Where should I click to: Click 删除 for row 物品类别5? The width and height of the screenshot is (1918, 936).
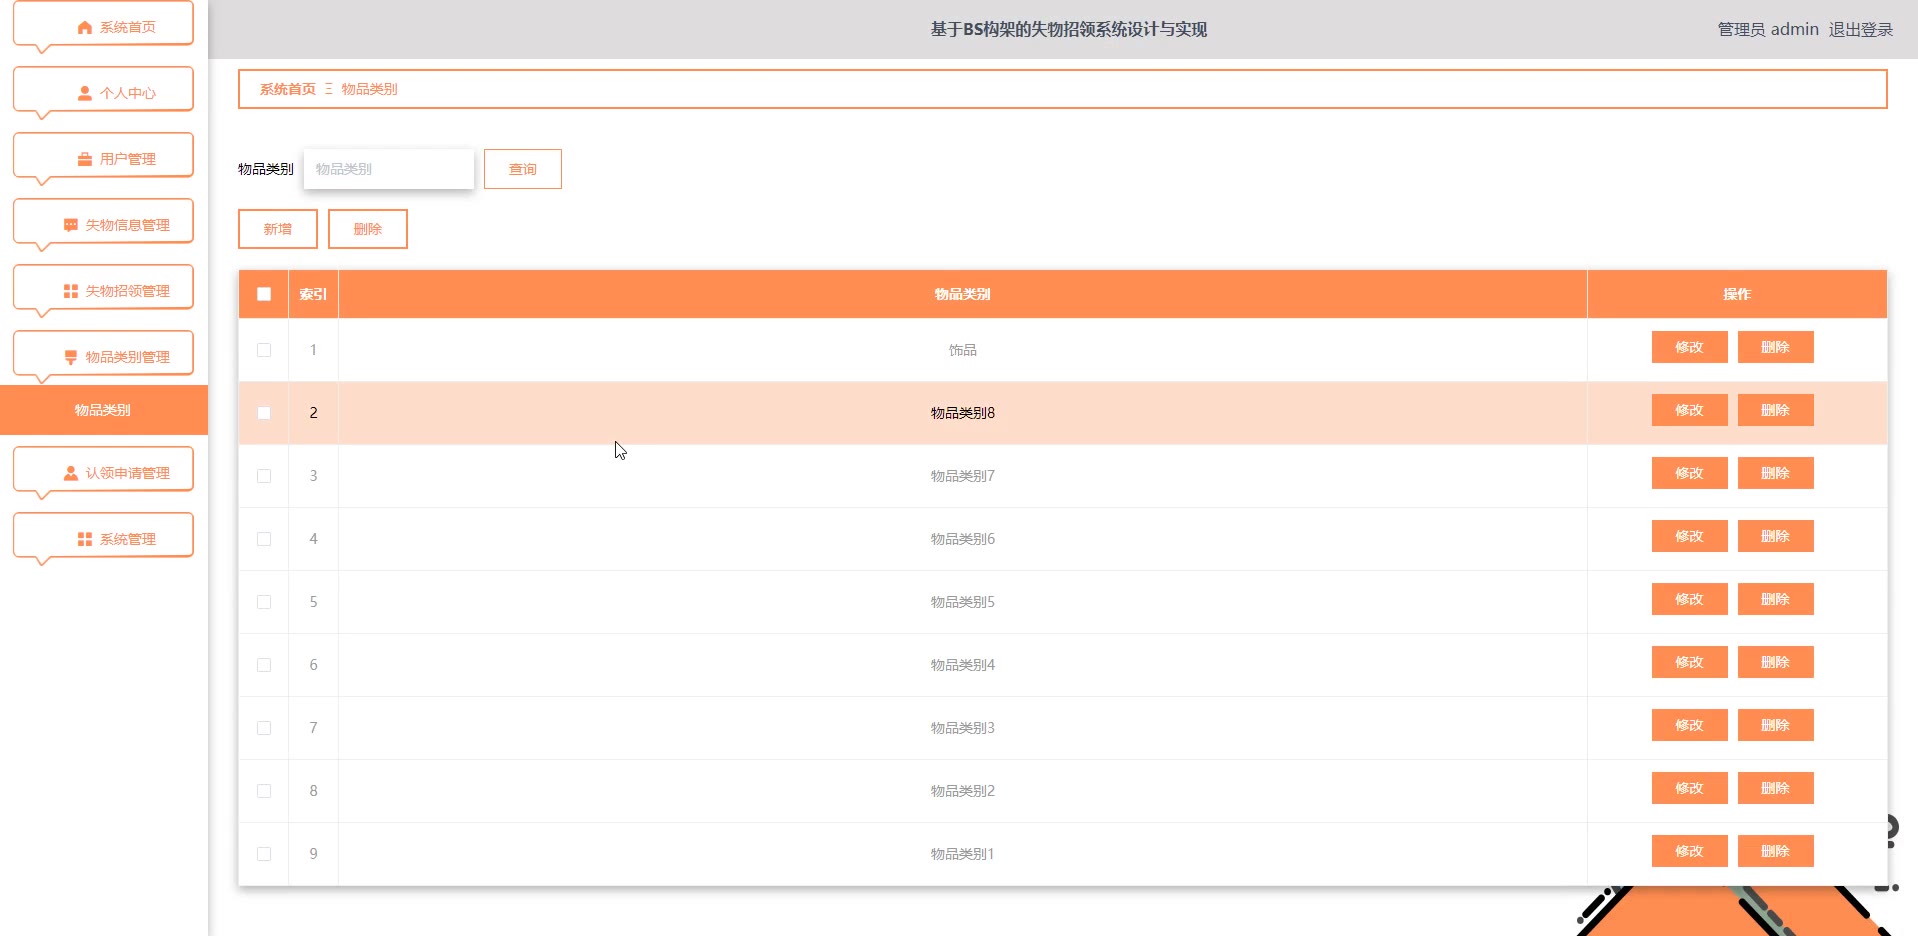point(1776,599)
